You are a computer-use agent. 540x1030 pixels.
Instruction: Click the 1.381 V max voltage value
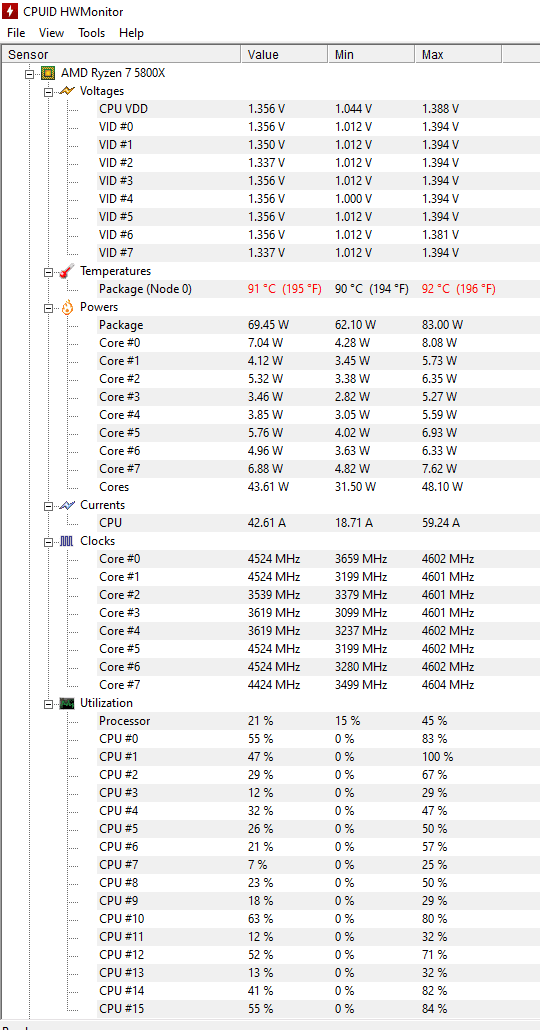pos(440,235)
